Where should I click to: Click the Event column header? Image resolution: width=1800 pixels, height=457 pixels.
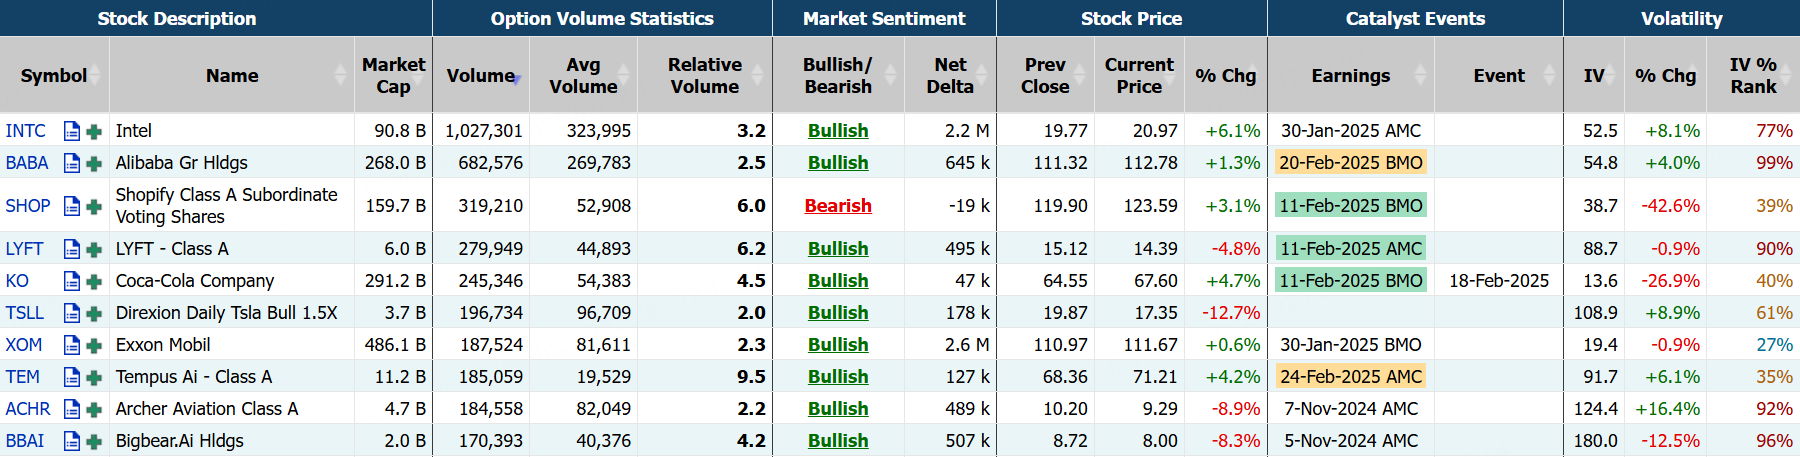[1499, 75]
